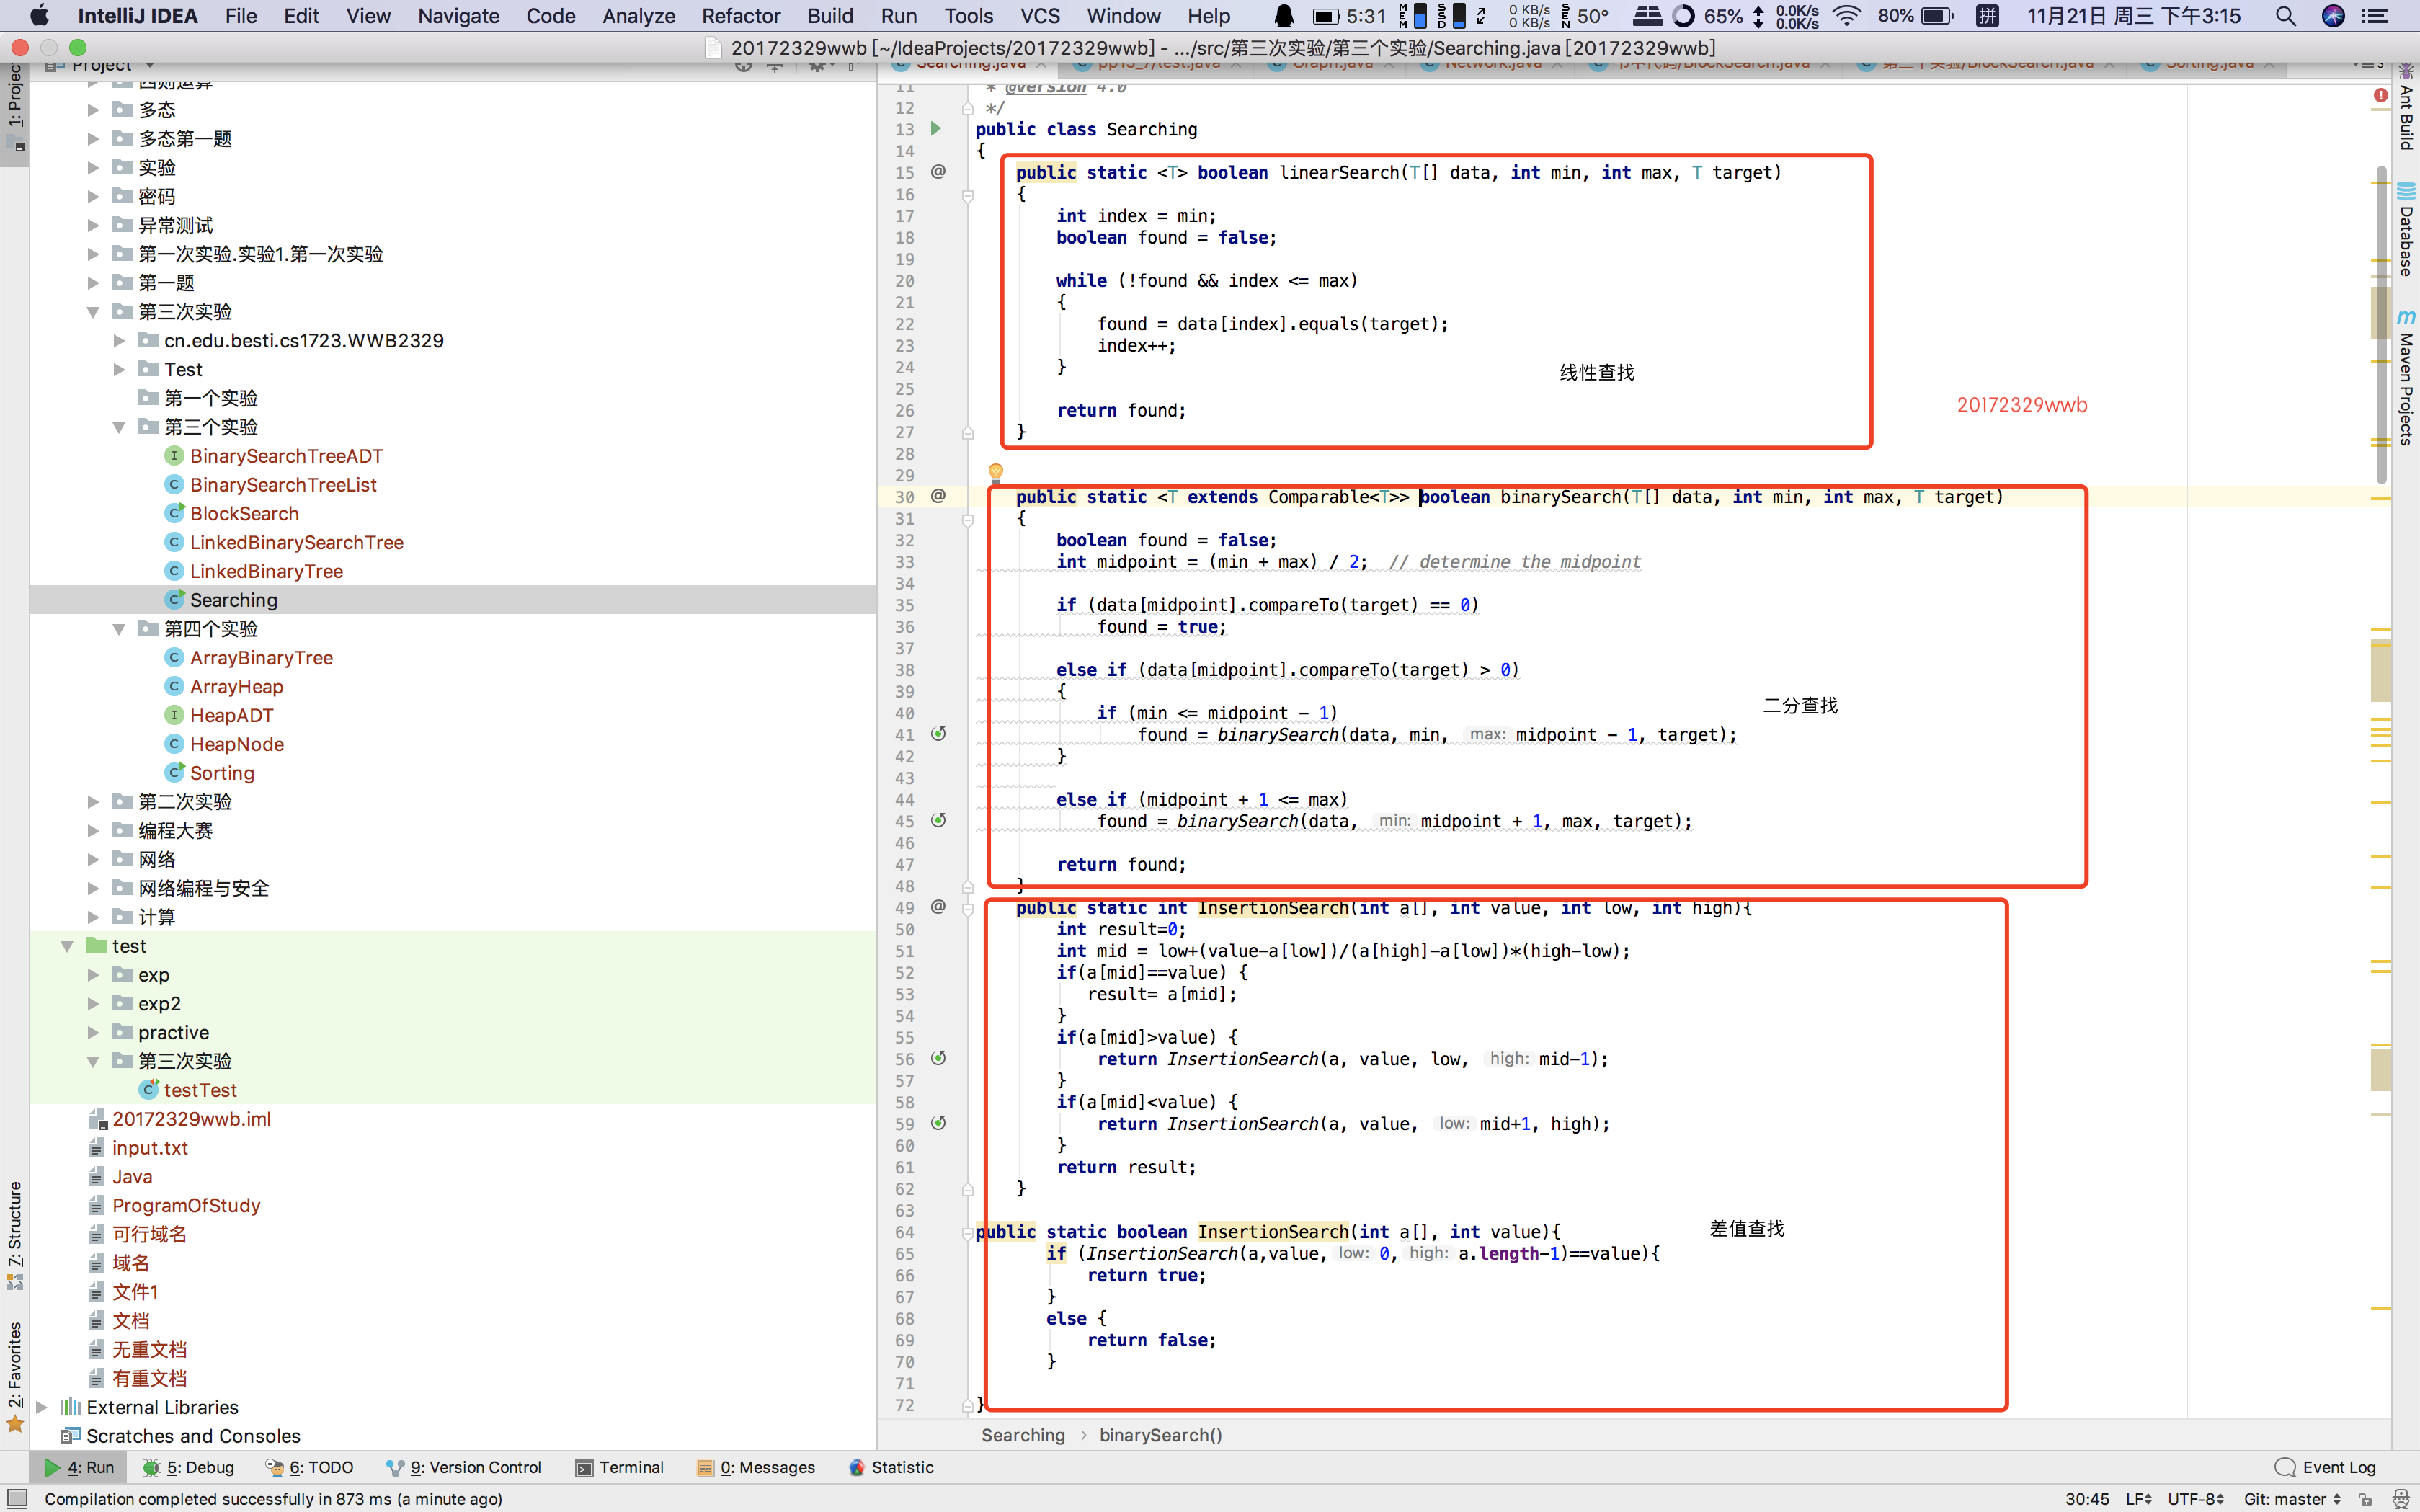Click the Siri icon in the menu bar
2420x1512 pixels.
click(x=2333, y=16)
